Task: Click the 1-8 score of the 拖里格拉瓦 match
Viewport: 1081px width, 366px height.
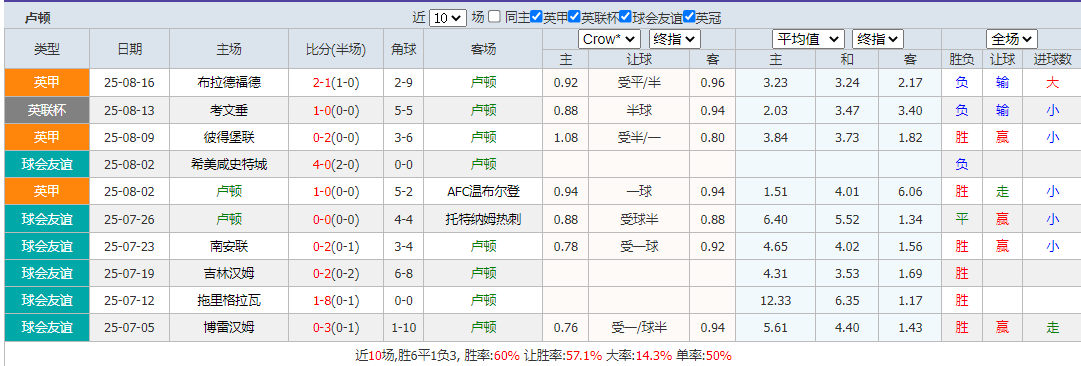Action: point(322,301)
